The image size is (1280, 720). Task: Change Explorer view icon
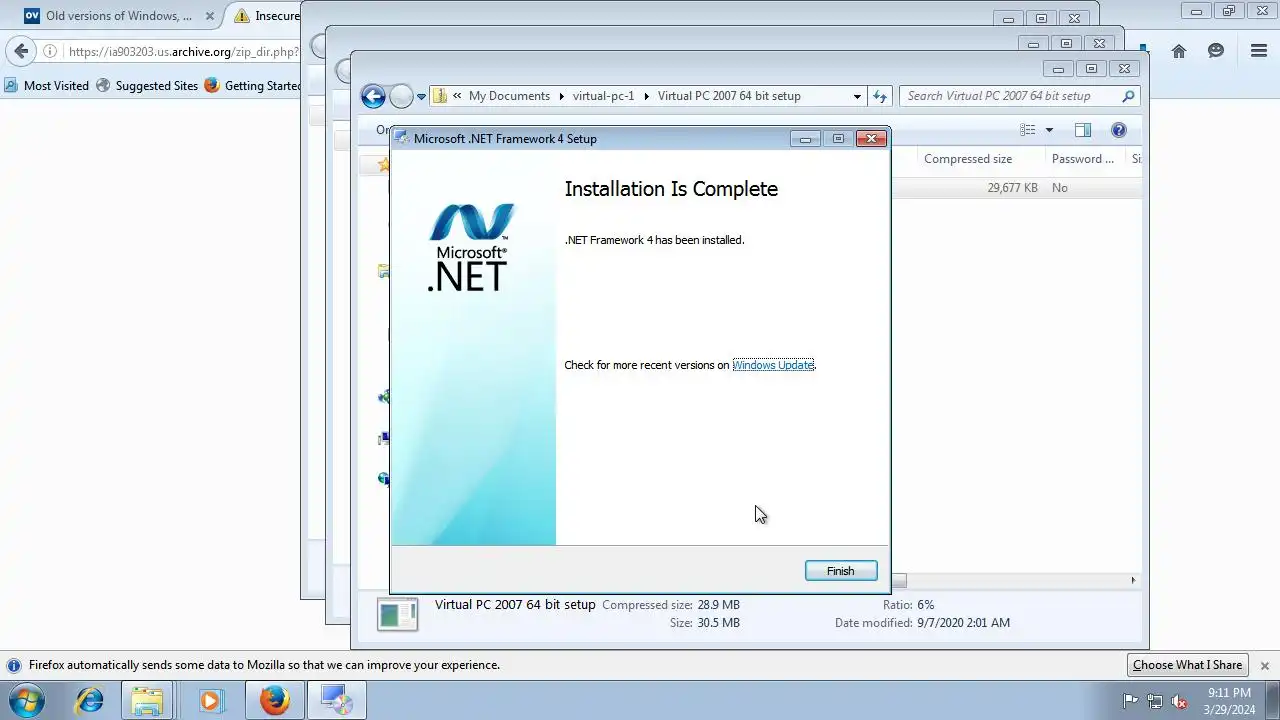1027,130
